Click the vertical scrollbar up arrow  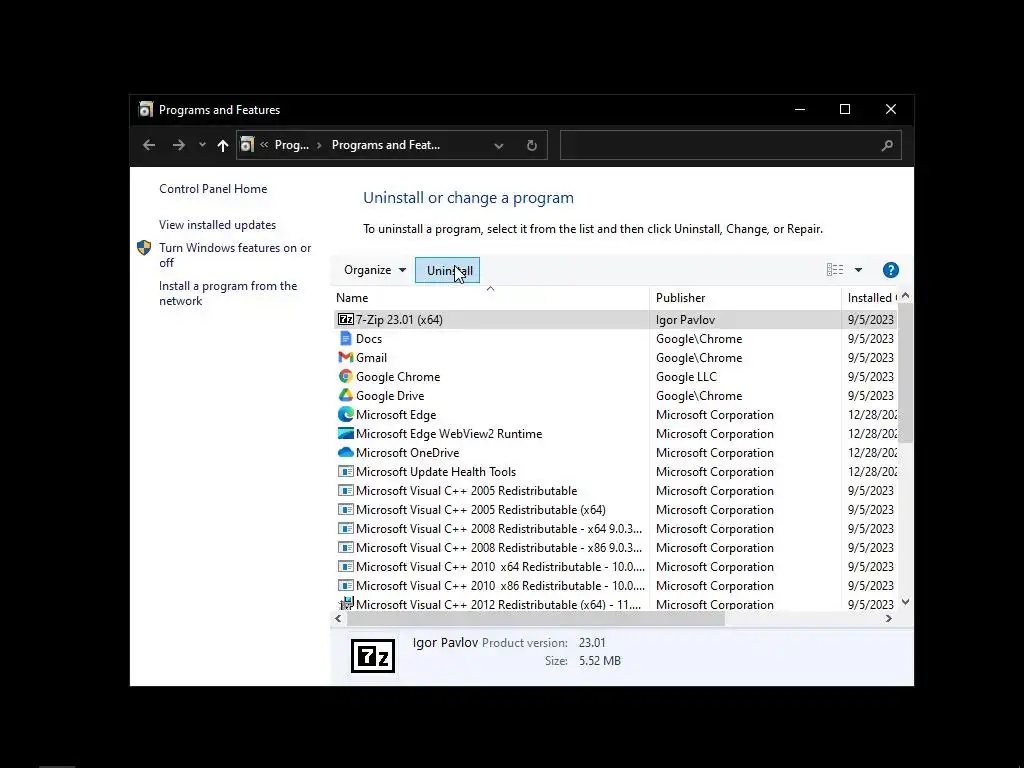click(905, 295)
